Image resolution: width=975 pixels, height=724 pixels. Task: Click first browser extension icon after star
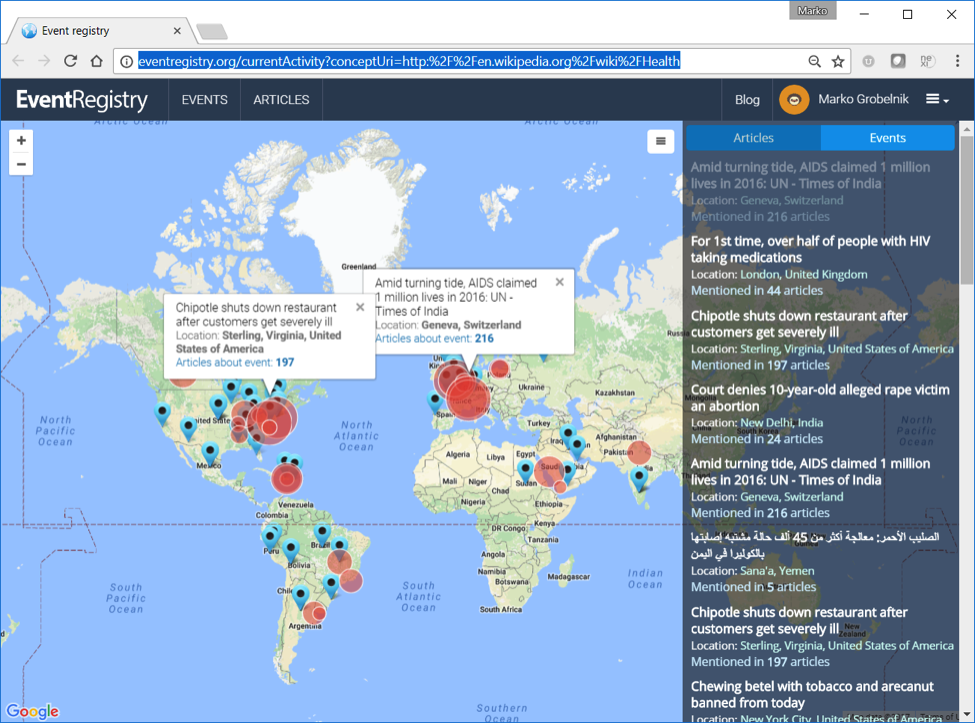tap(868, 61)
